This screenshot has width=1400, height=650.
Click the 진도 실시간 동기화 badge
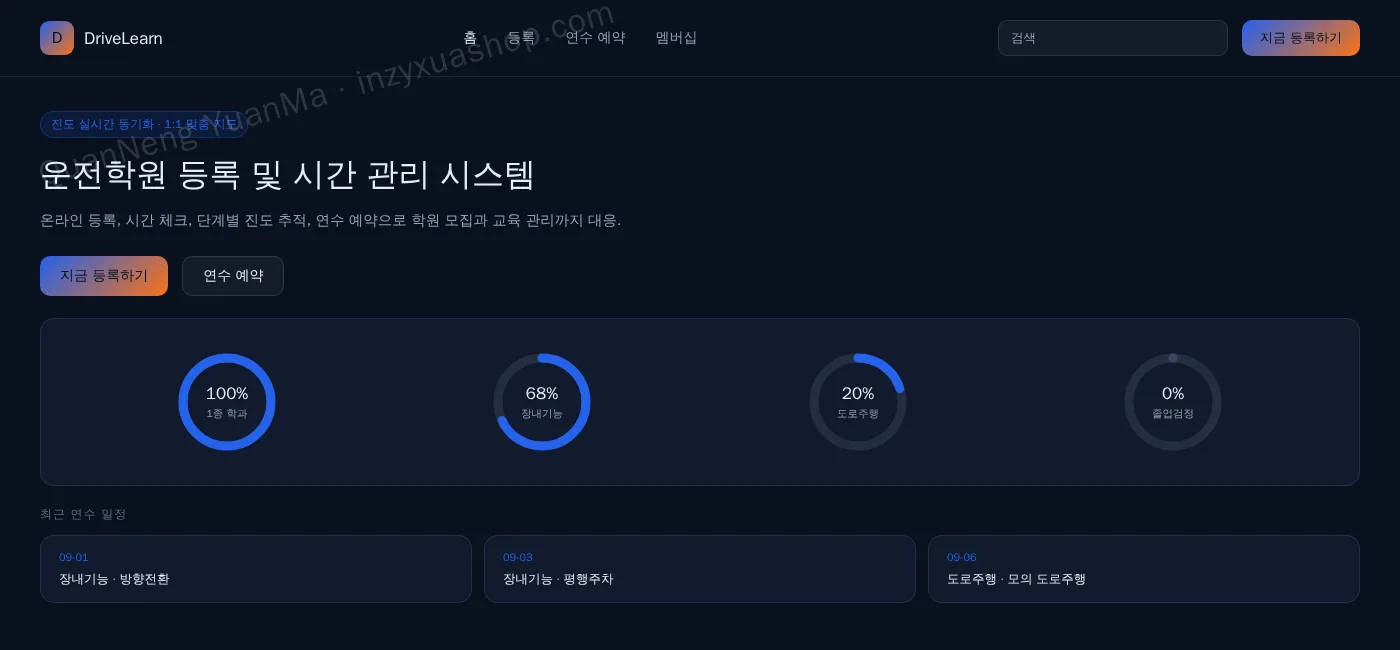coord(144,124)
